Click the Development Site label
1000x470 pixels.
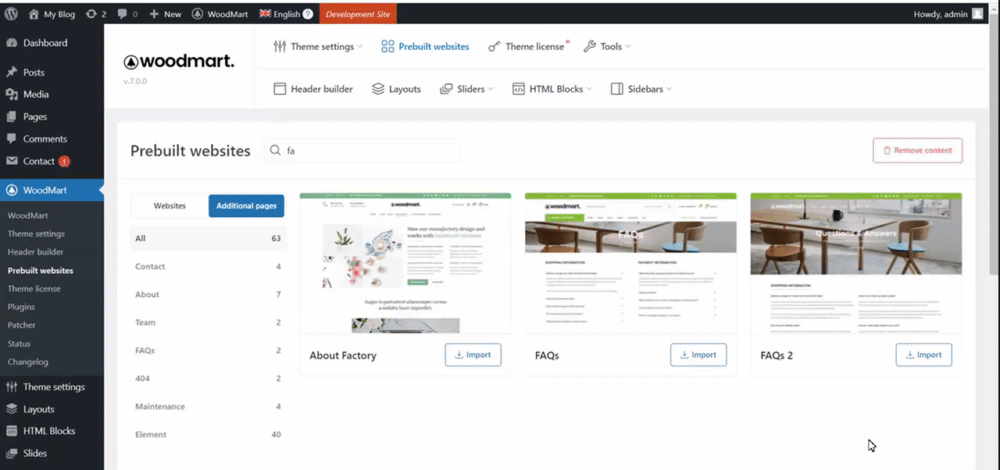tap(358, 14)
